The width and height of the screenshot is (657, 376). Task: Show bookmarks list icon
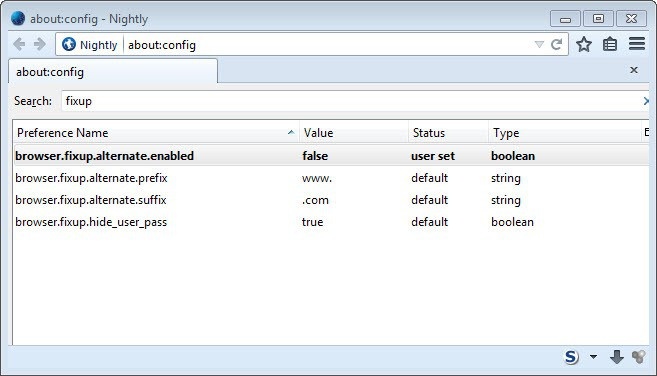tap(610, 44)
